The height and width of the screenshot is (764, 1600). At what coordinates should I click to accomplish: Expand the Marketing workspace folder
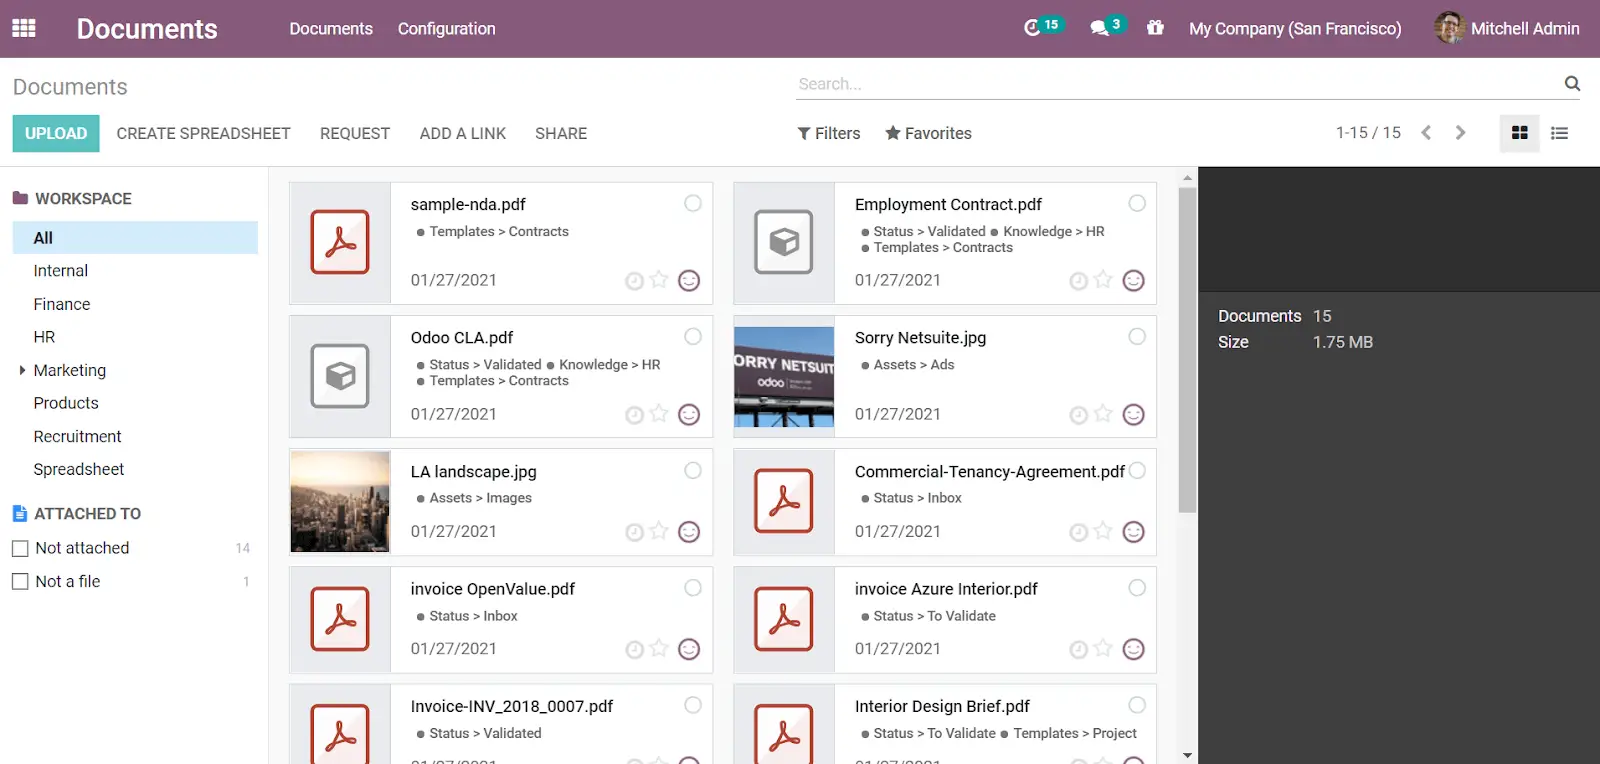pos(22,370)
